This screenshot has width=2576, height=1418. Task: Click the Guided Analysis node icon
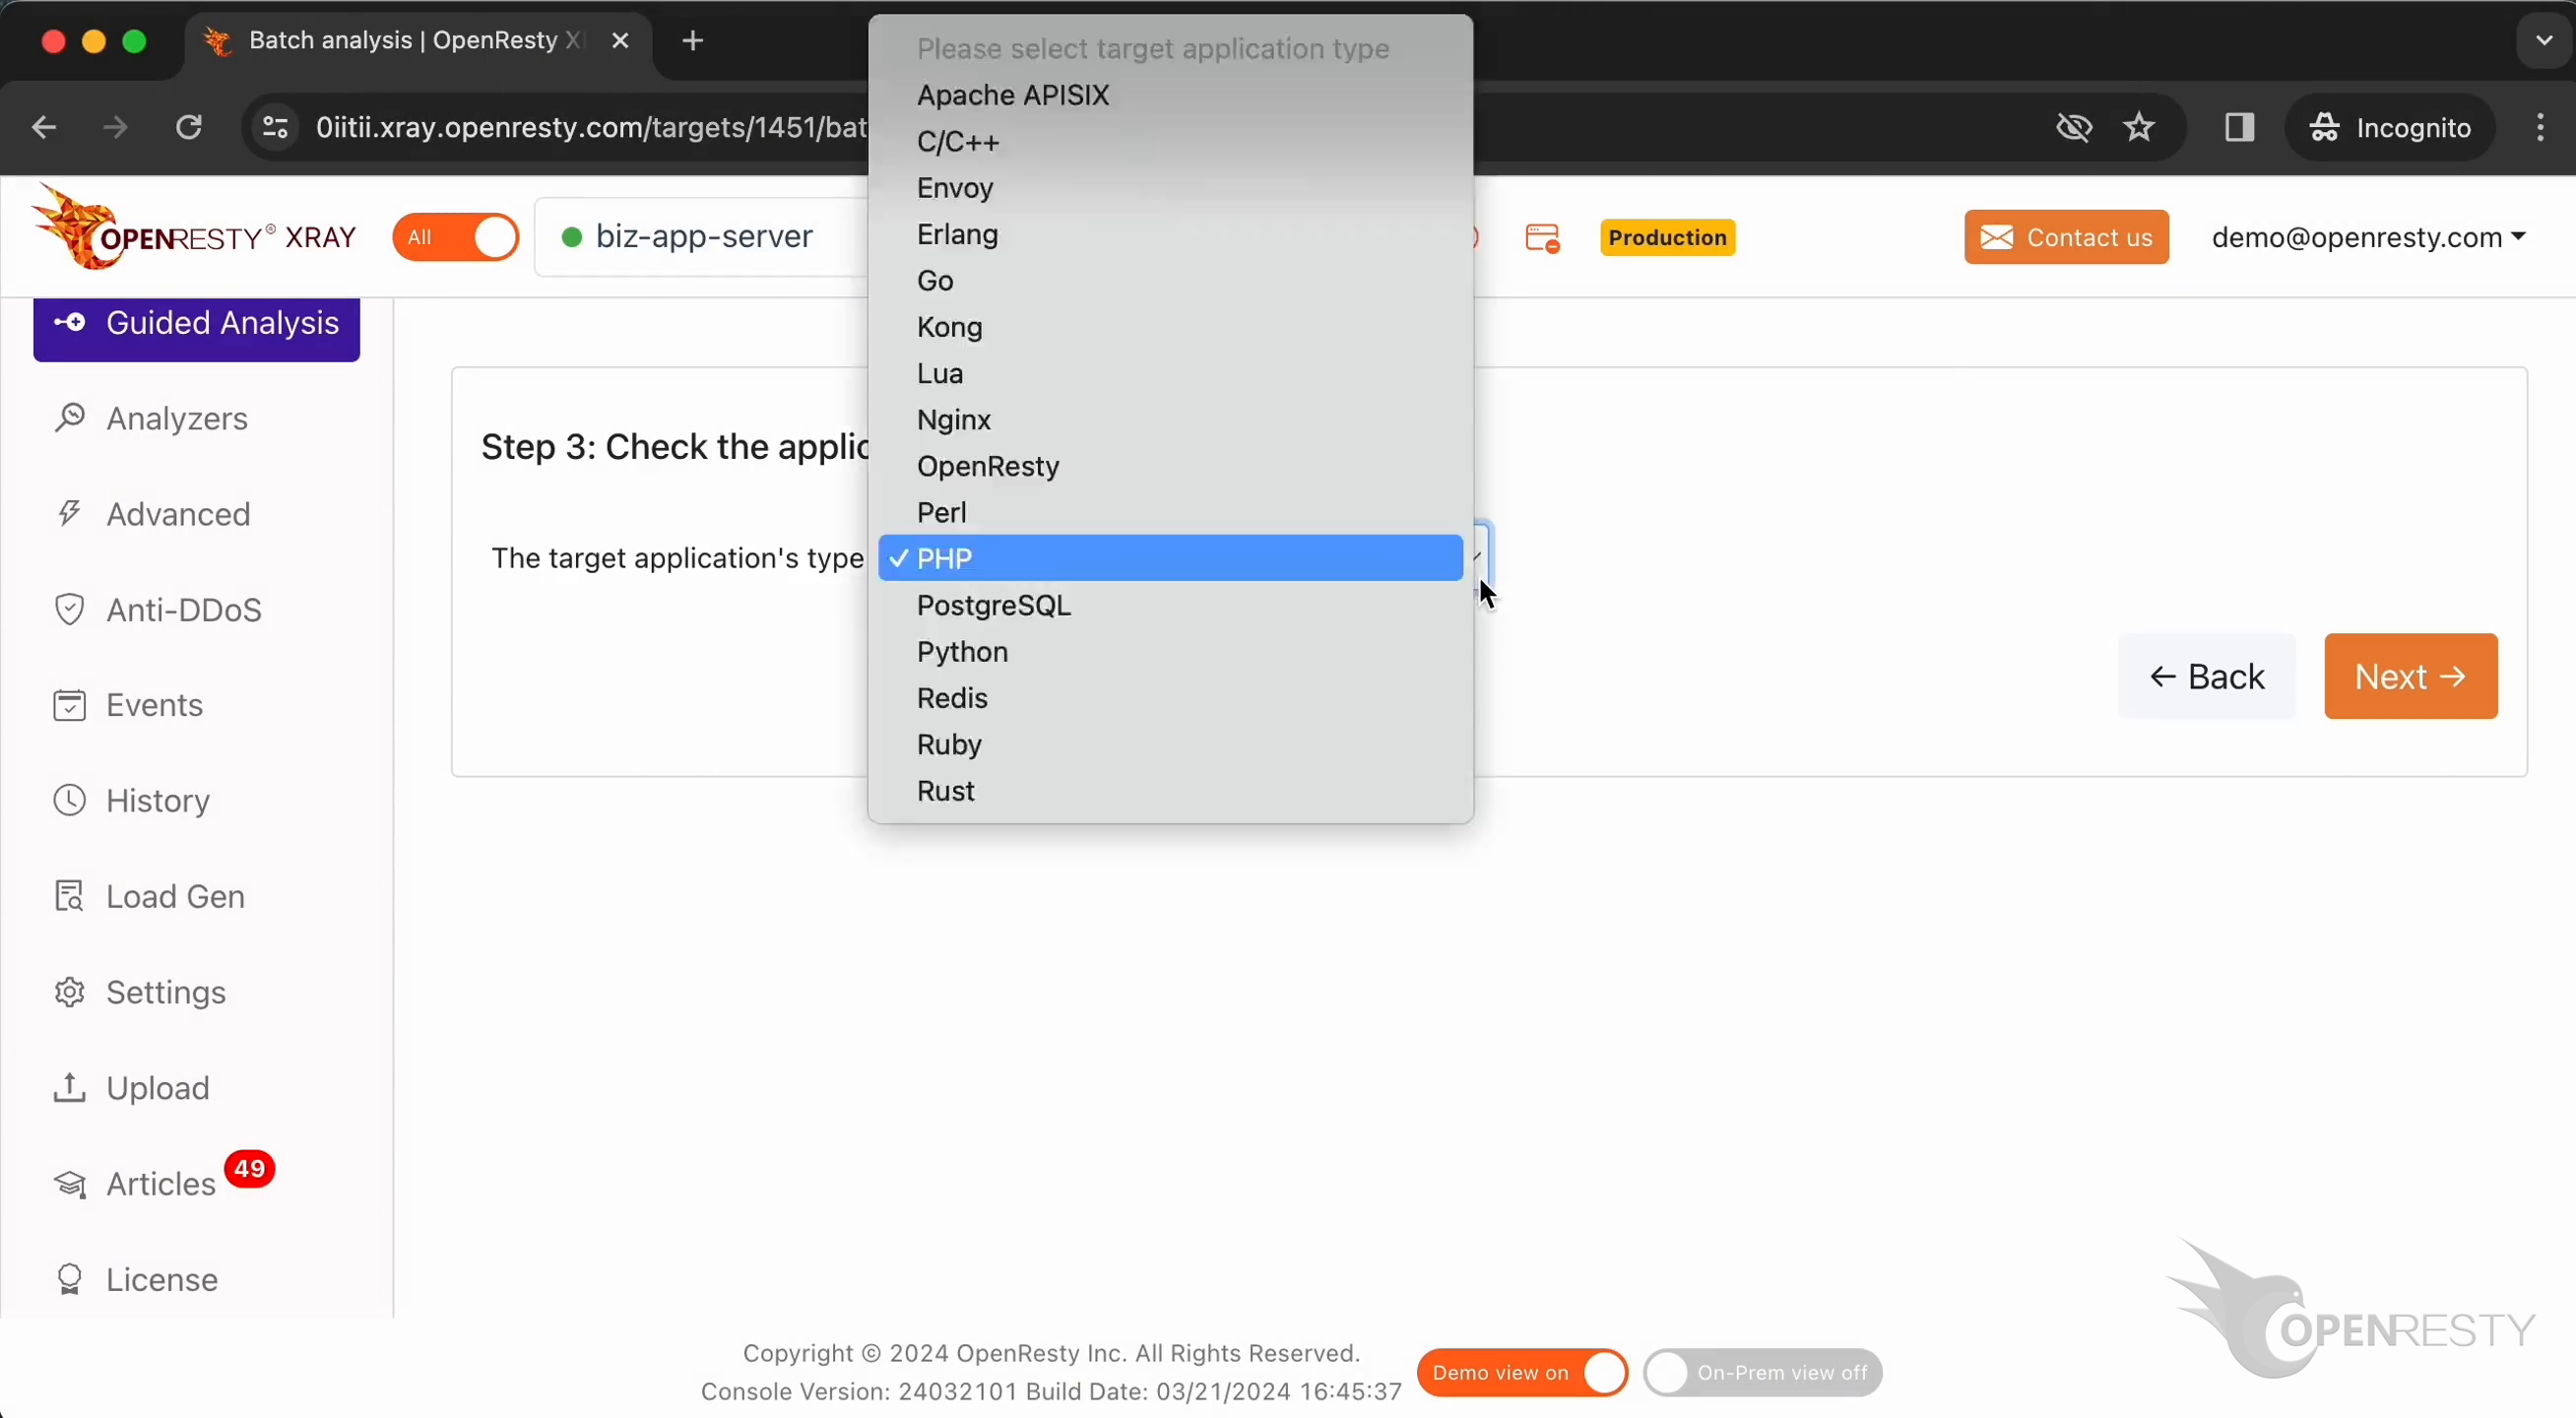coord(70,322)
